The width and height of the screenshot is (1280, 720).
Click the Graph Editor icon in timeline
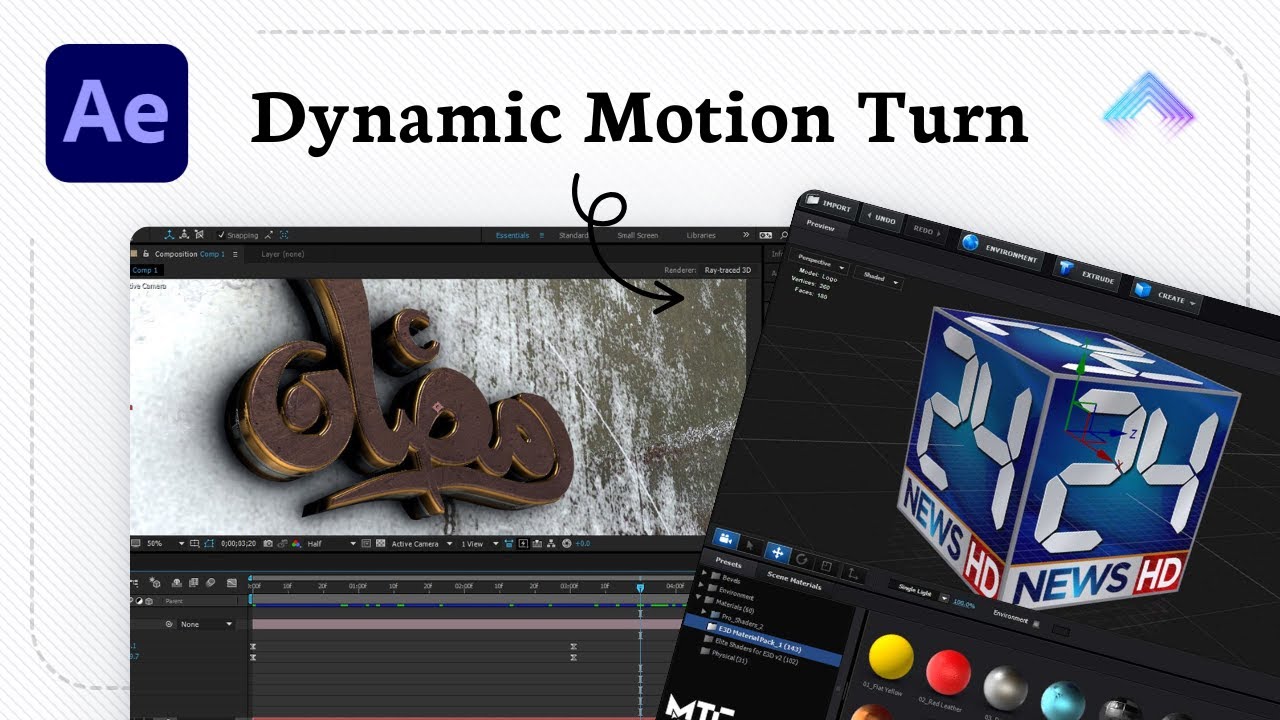[232, 582]
